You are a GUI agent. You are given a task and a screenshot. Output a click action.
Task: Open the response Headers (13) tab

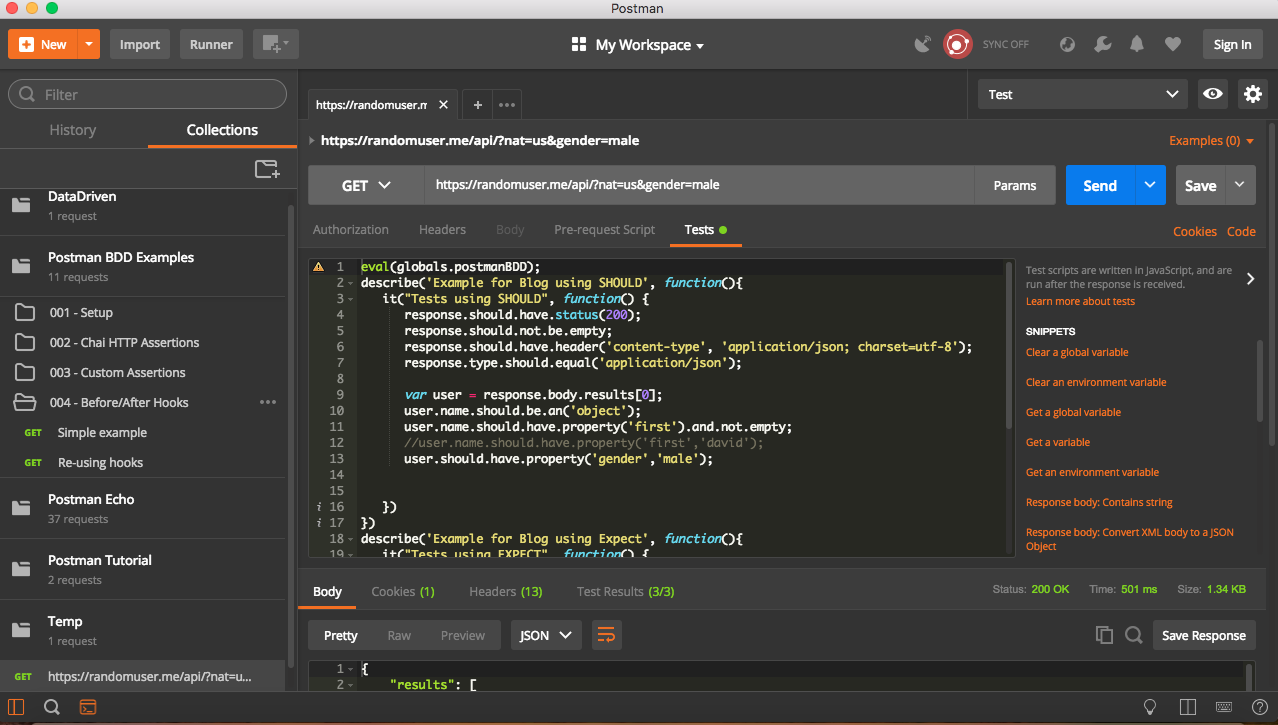pyautogui.click(x=506, y=592)
